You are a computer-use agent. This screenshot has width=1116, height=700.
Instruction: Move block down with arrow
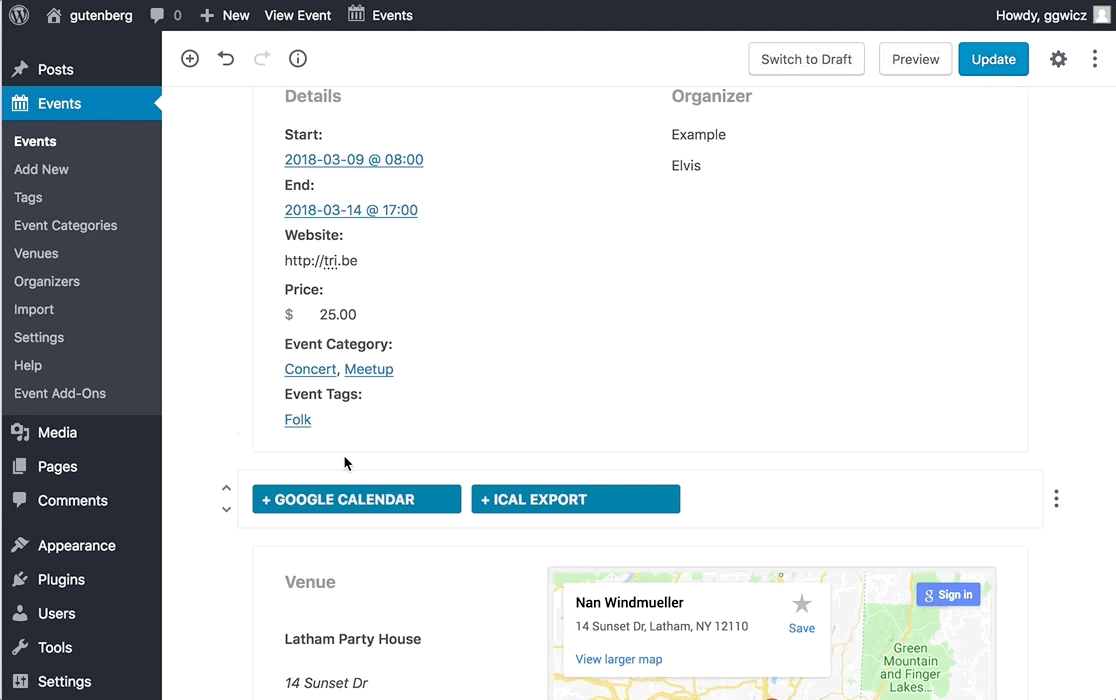click(226, 510)
